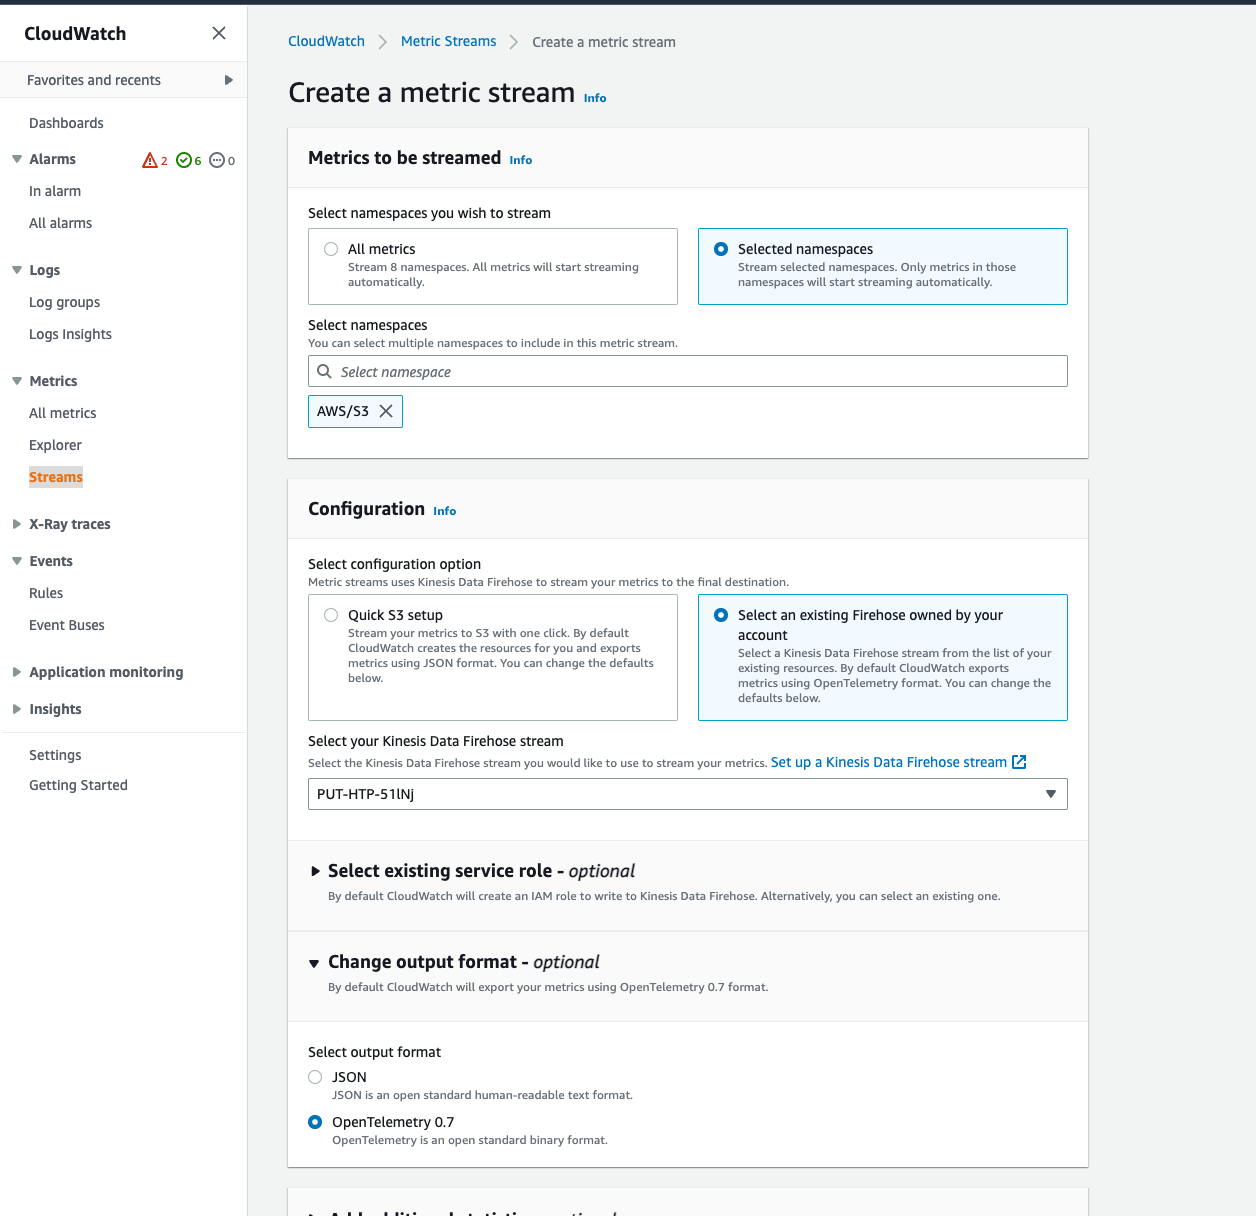Click the Metric Streams breadcrumb link

click(x=448, y=41)
